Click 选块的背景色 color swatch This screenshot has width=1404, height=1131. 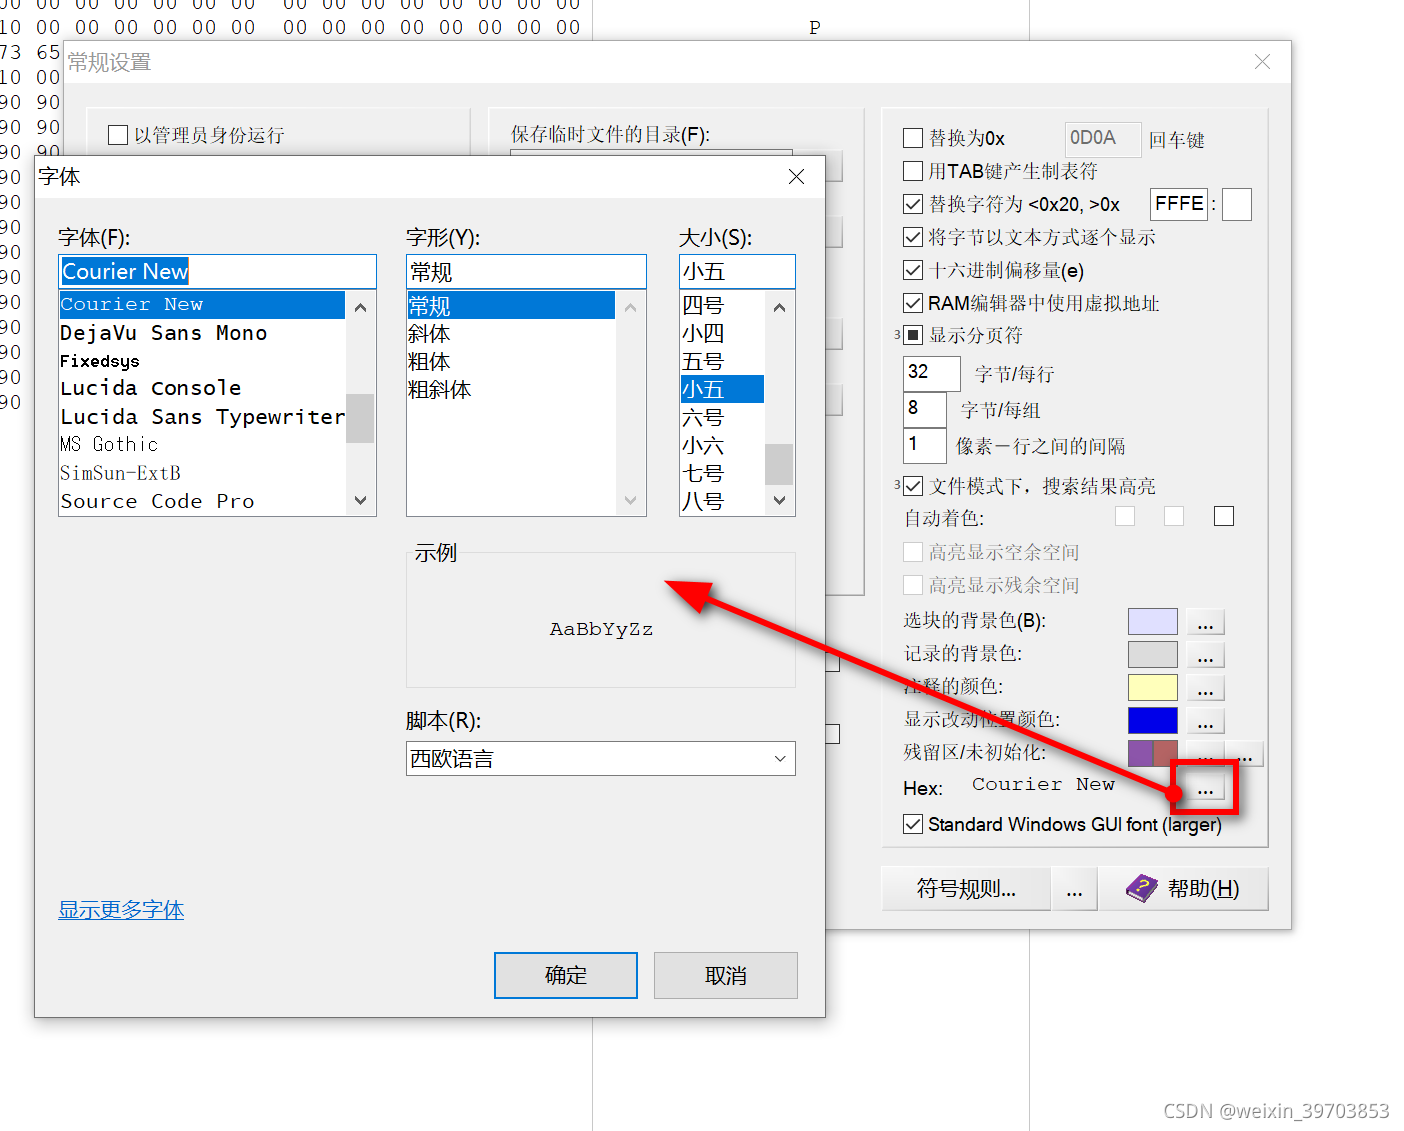tap(1153, 621)
